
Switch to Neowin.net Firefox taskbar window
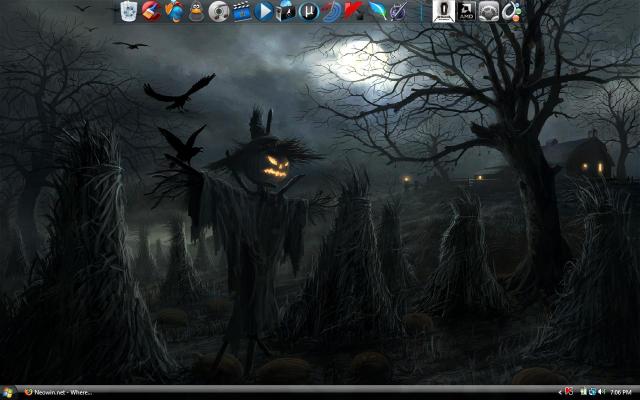[58, 393]
